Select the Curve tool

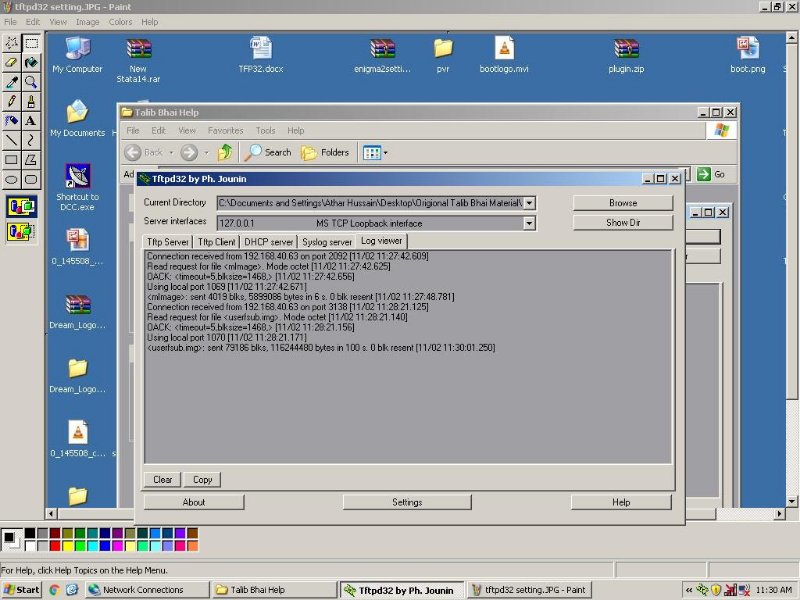coord(31,140)
